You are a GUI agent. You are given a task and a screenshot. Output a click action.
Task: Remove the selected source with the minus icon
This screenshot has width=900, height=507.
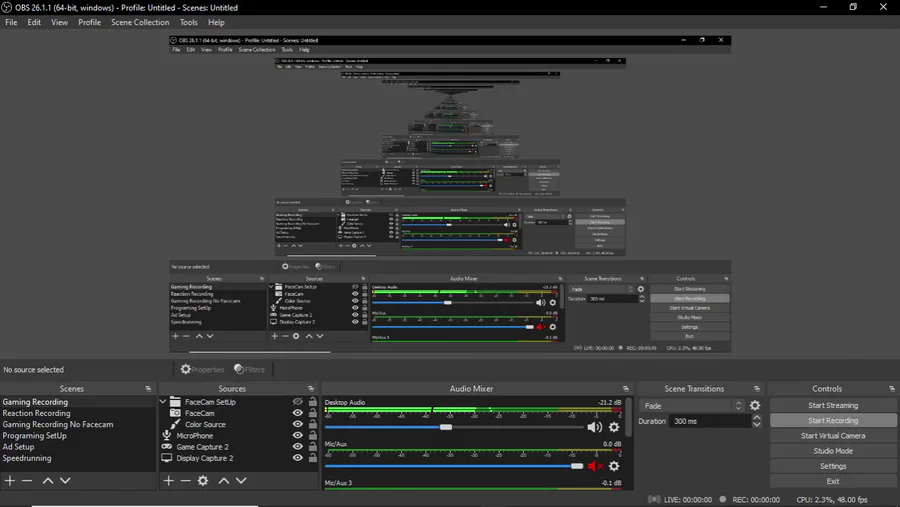[x=185, y=481]
